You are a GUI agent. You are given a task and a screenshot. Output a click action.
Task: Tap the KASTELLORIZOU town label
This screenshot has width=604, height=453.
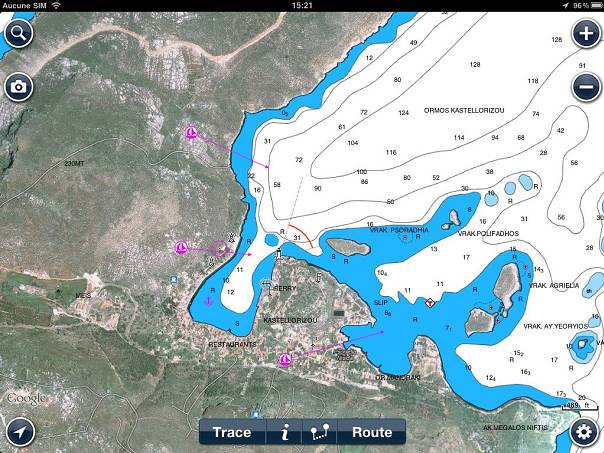pyautogui.click(x=289, y=320)
